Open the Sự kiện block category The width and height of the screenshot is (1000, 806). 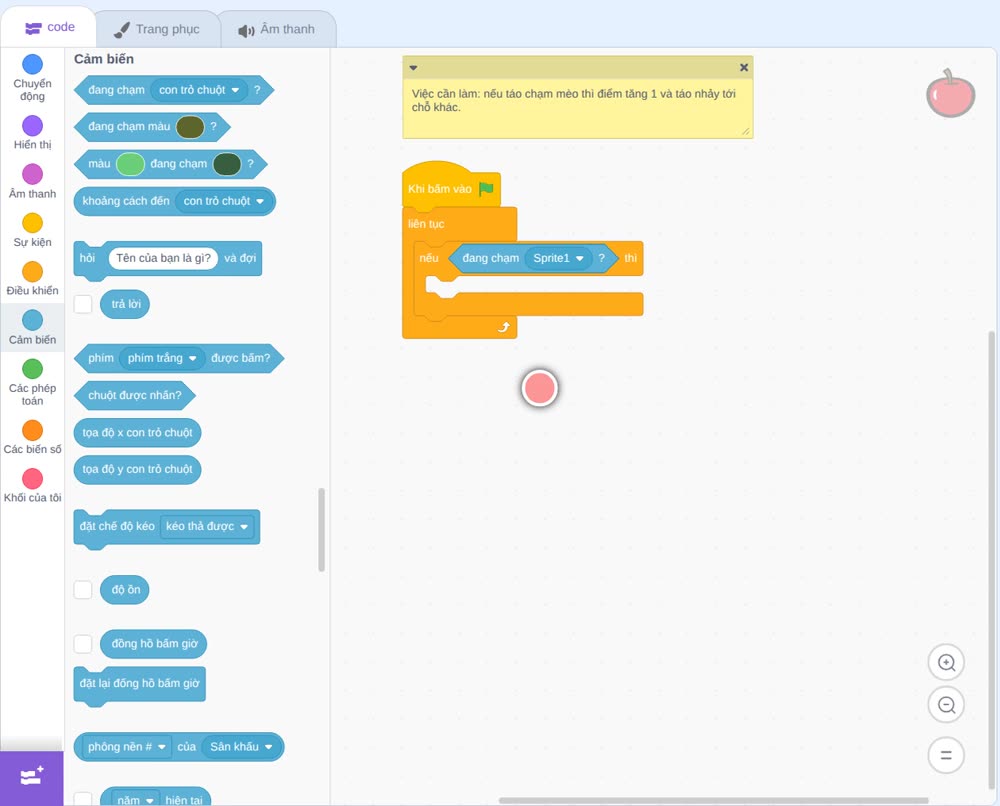tap(32, 230)
